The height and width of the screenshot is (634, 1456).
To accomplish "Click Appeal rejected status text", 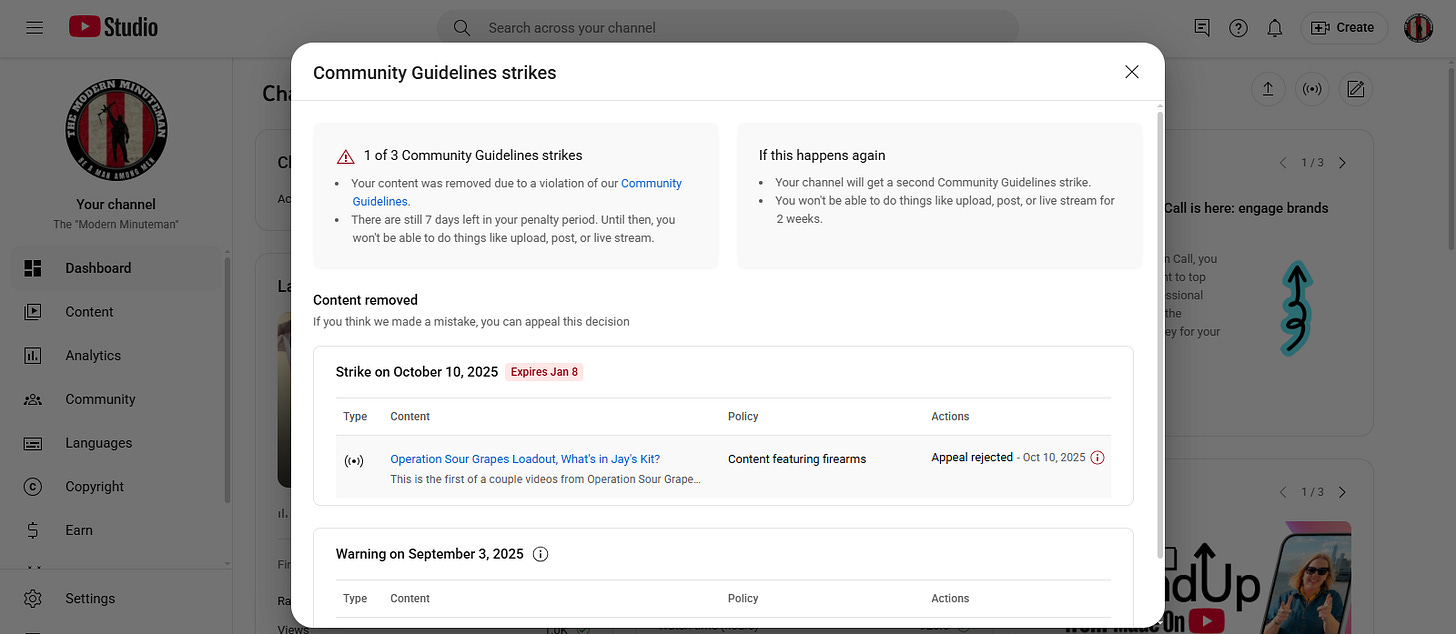I will point(972,458).
